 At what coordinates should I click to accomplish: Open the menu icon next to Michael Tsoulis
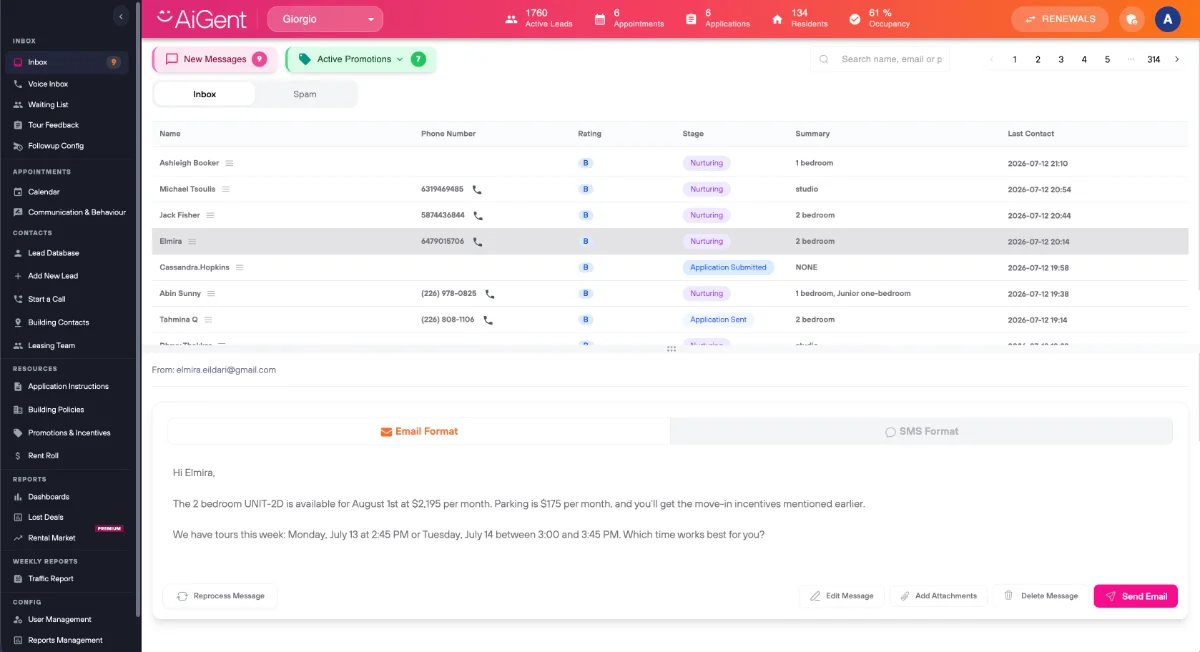(x=225, y=189)
